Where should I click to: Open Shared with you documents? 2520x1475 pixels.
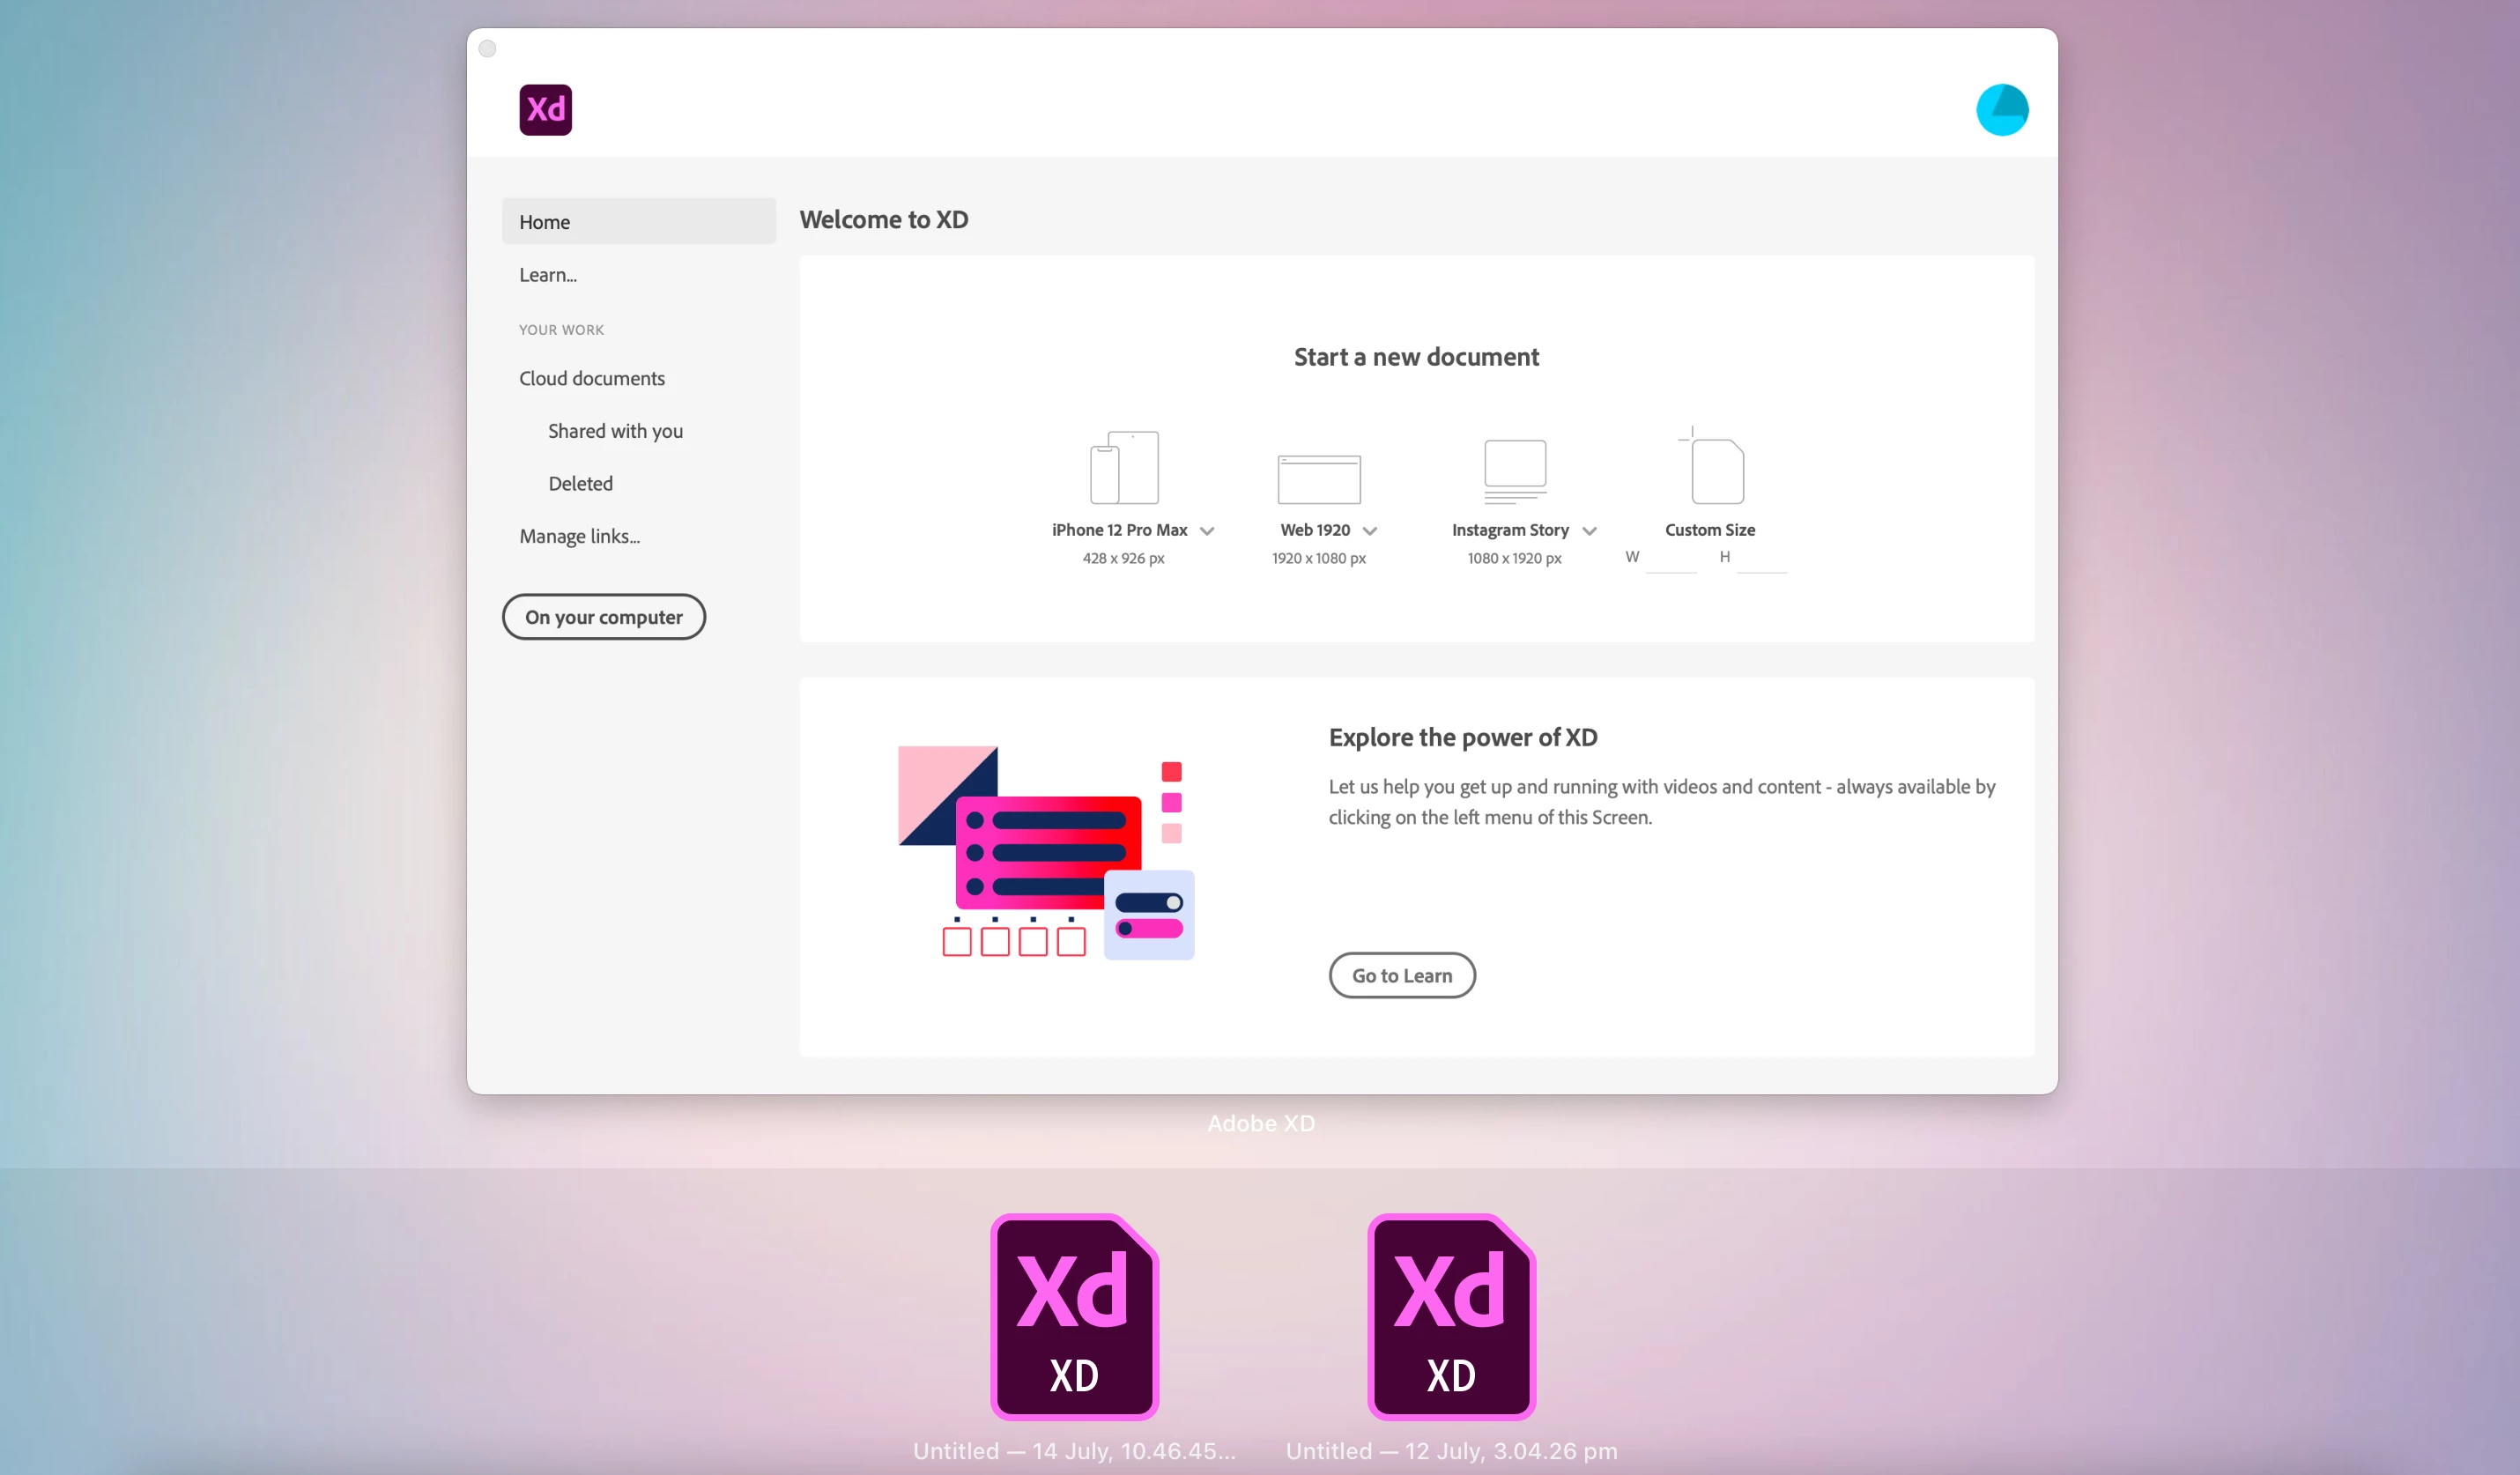pos(615,431)
